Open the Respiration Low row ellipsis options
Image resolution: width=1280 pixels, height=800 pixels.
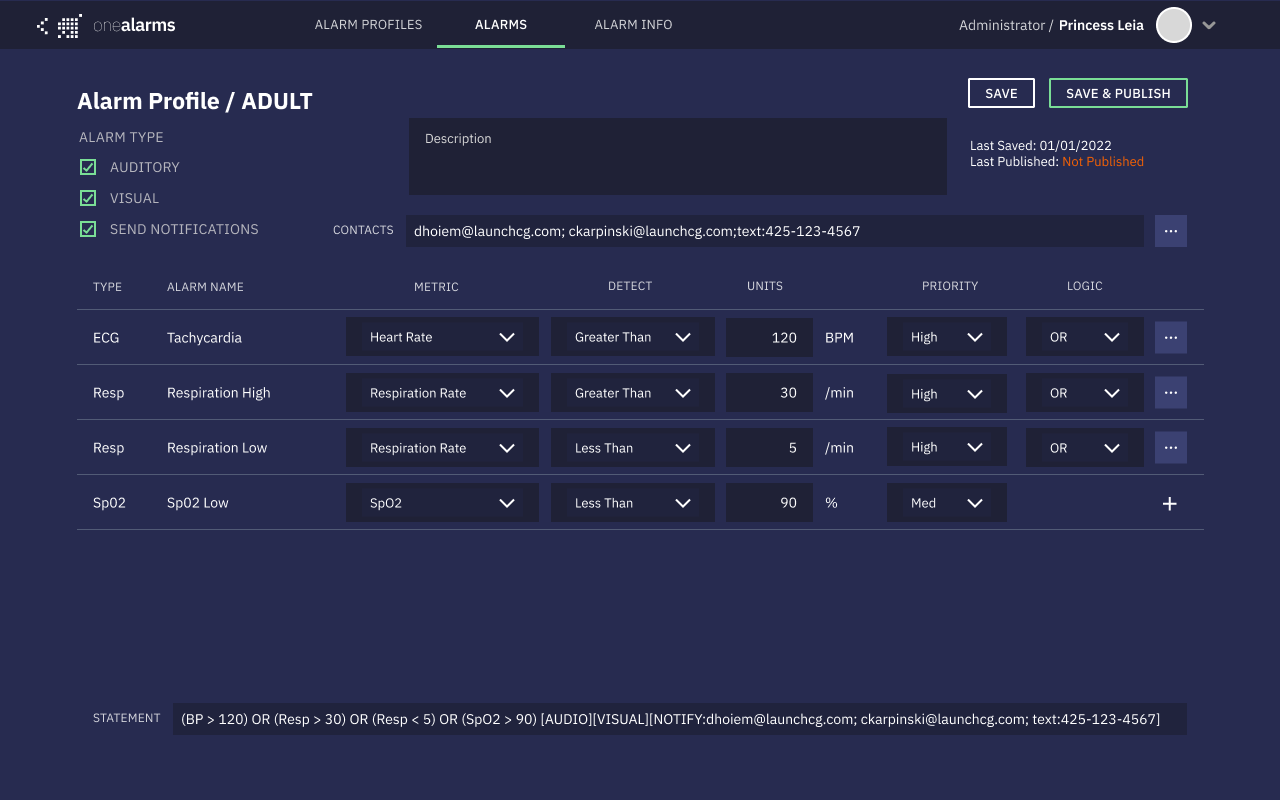click(x=1170, y=447)
